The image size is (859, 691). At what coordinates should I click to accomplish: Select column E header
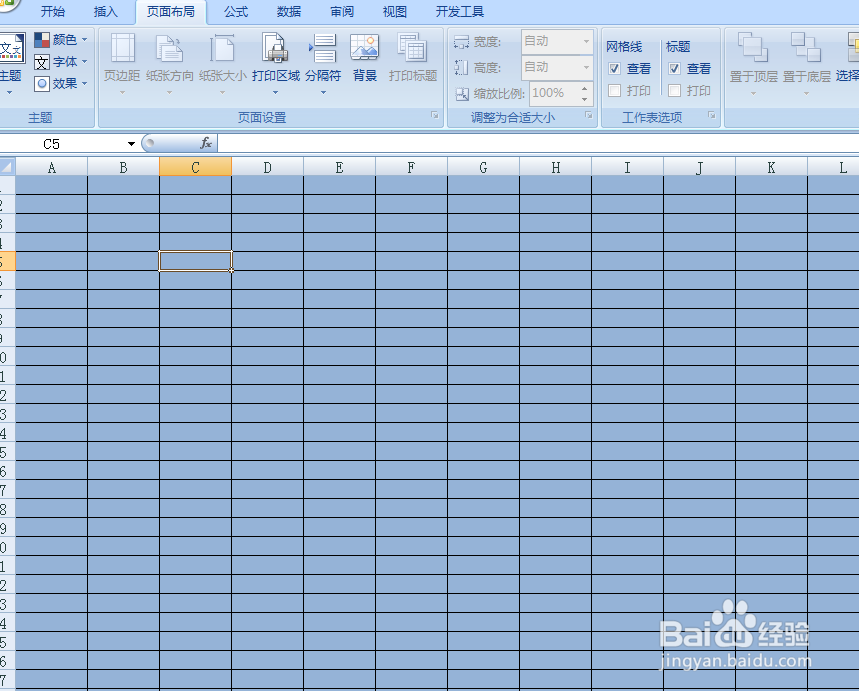point(340,167)
